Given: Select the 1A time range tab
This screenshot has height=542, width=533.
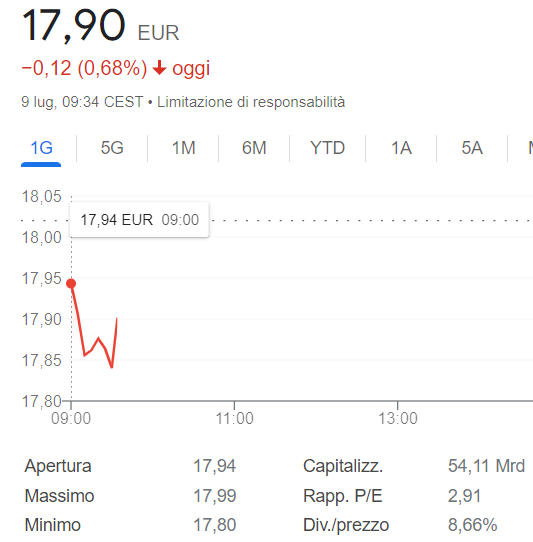Looking at the screenshot, I should click(x=401, y=148).
